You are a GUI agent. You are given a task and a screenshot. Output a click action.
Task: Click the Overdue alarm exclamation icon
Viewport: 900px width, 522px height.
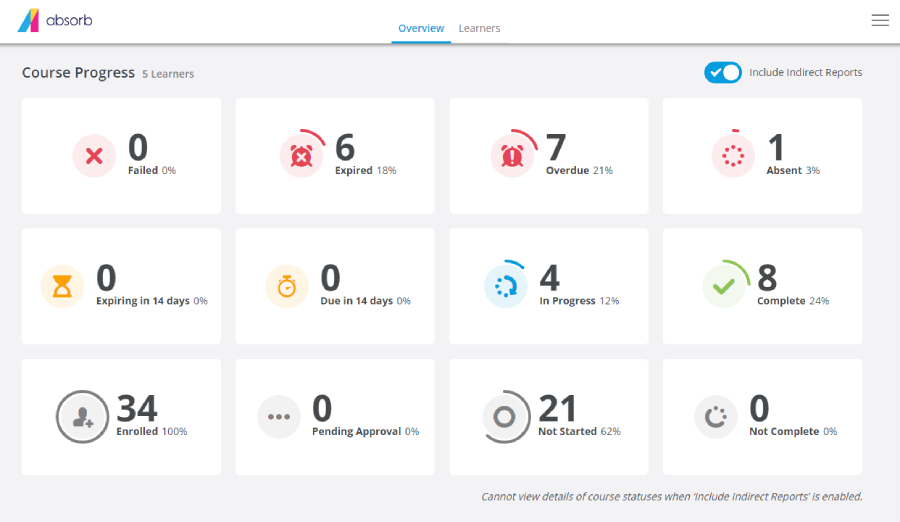coord(513,156)
